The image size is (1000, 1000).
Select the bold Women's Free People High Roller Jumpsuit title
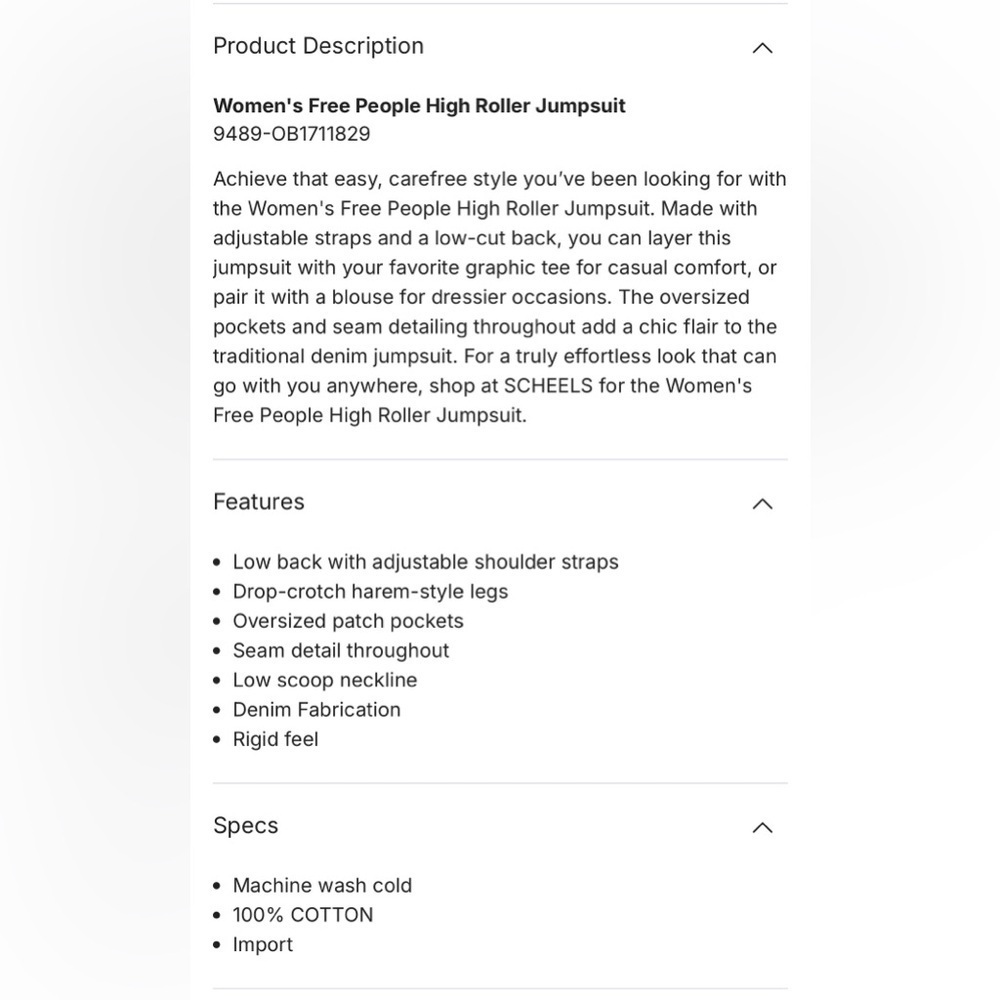pos(419,106)
